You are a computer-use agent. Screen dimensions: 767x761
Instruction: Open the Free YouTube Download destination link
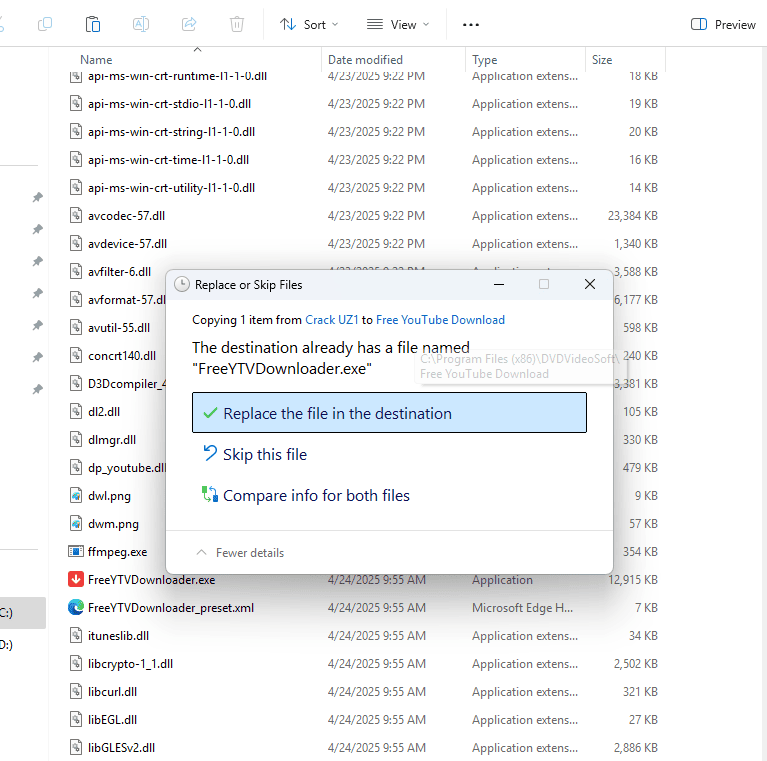pyautogui.click(x=440, y=320)
